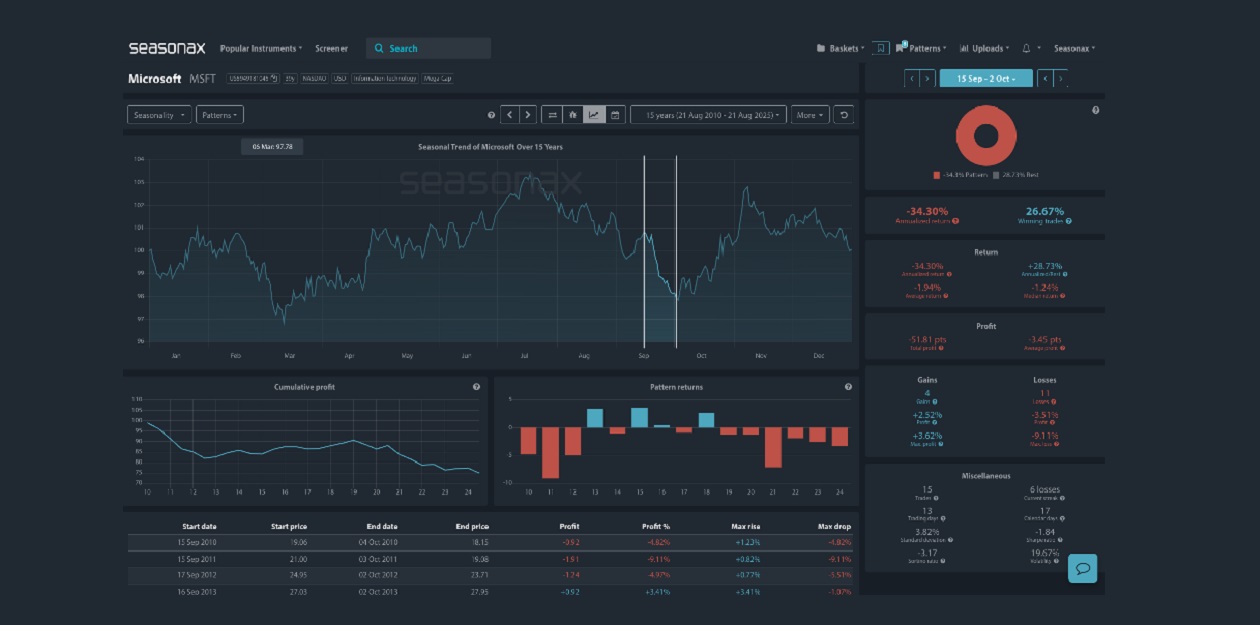Image resolution: width=1260 pixels, height=625 pixels.
Task: Open the Baskets menu
Action: tap(840, 48)
